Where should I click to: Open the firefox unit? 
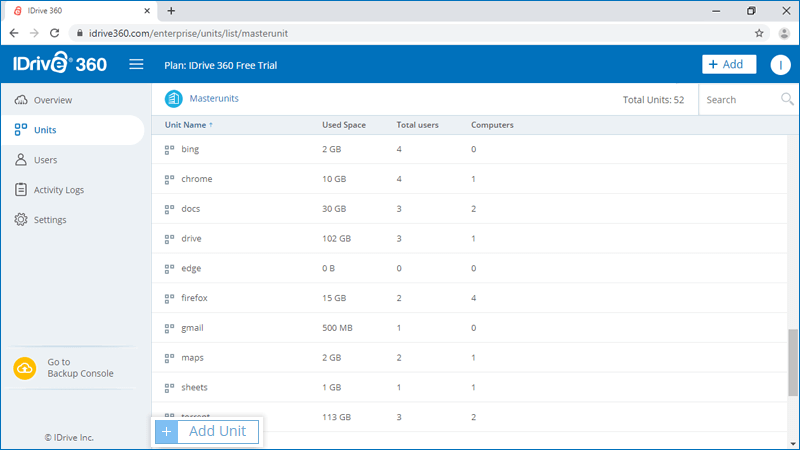(x=194, y=298)
